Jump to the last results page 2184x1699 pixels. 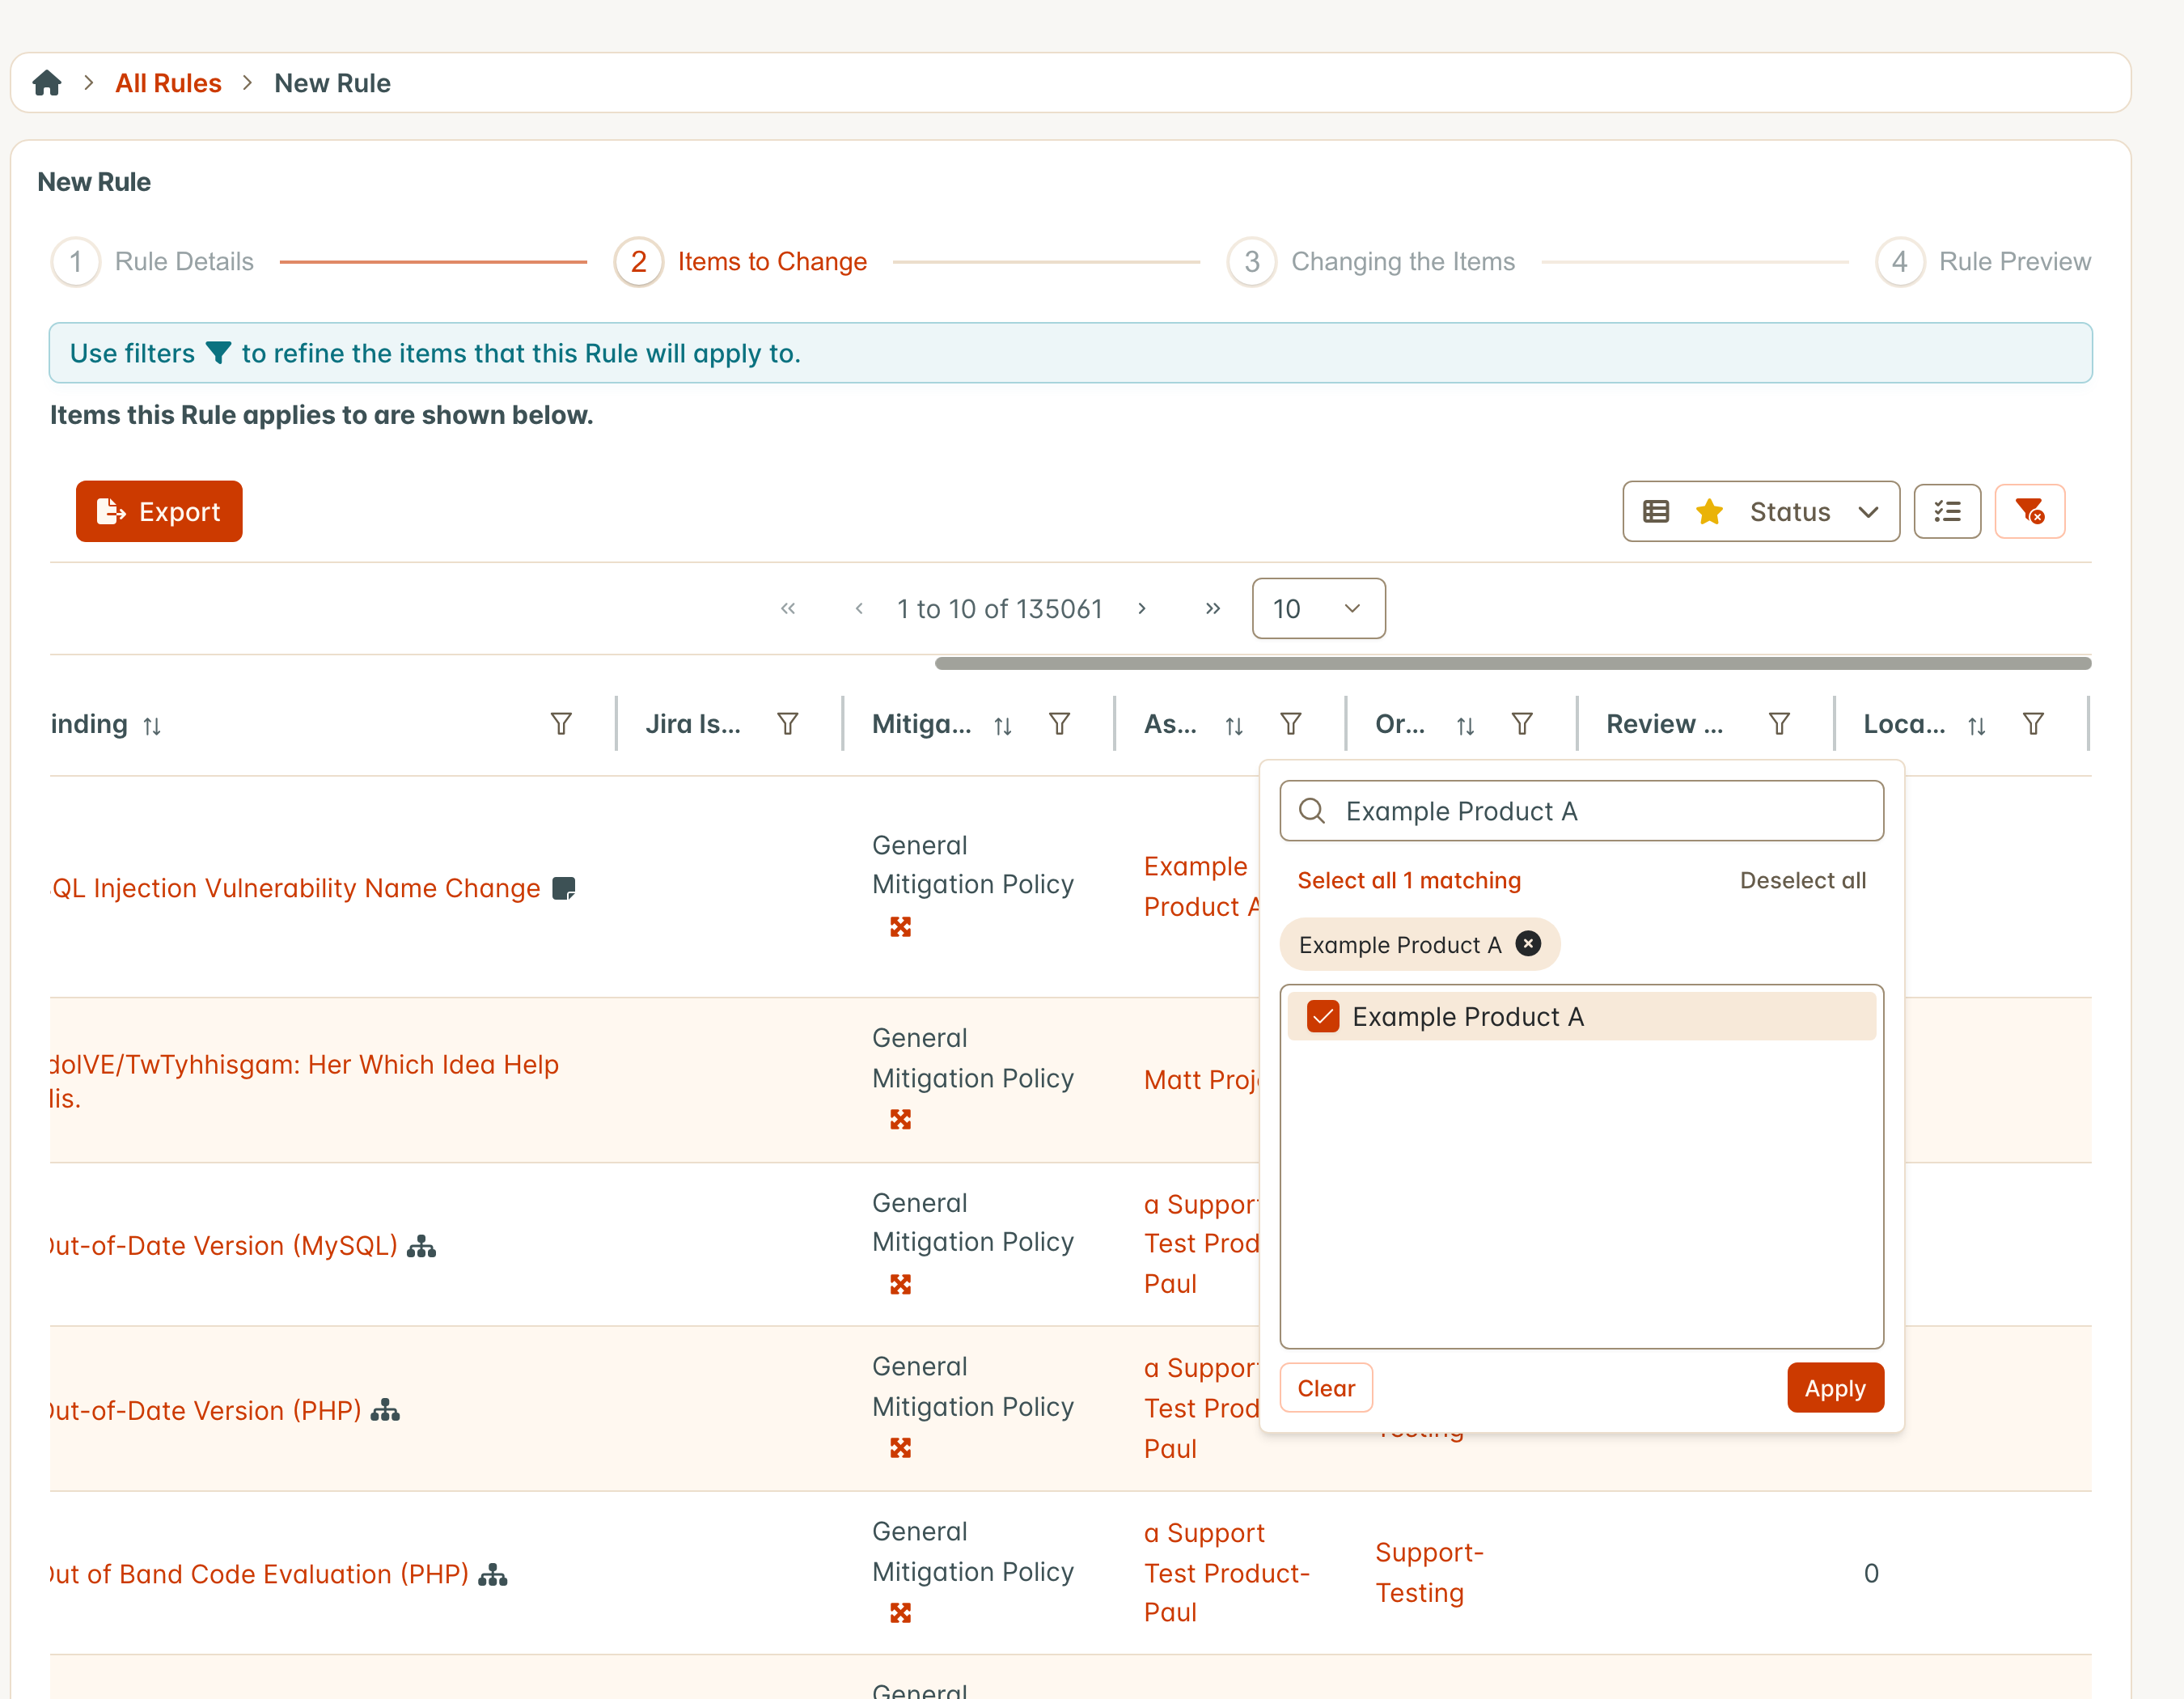pyautogui.click(x=1212, y=608)
